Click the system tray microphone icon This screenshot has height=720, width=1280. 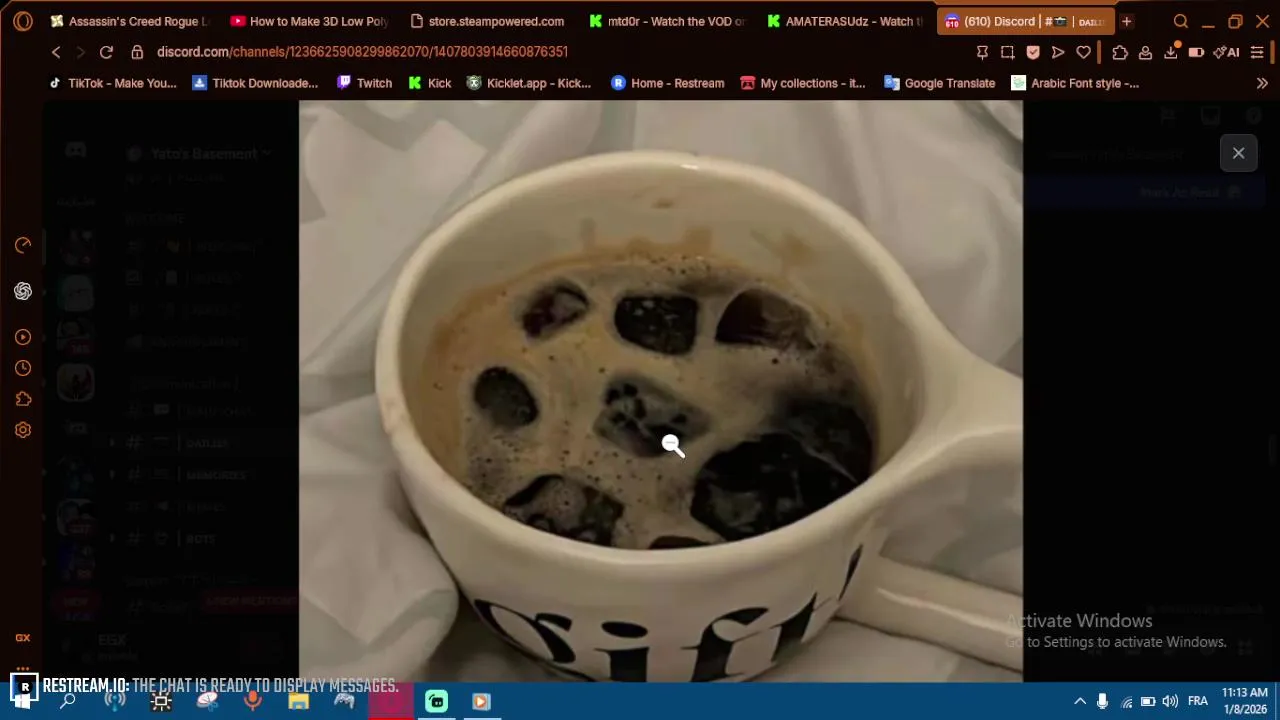point(1102,701)
